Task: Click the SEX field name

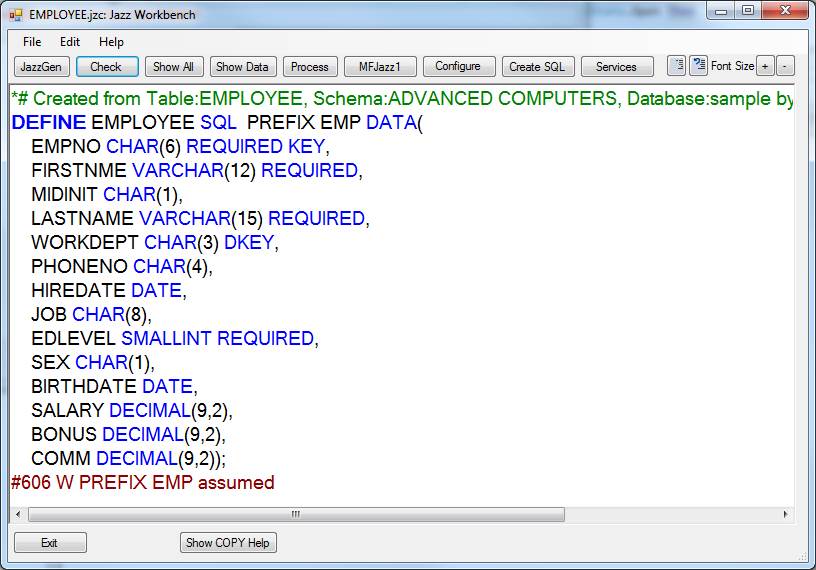Action: pos(50,362)
